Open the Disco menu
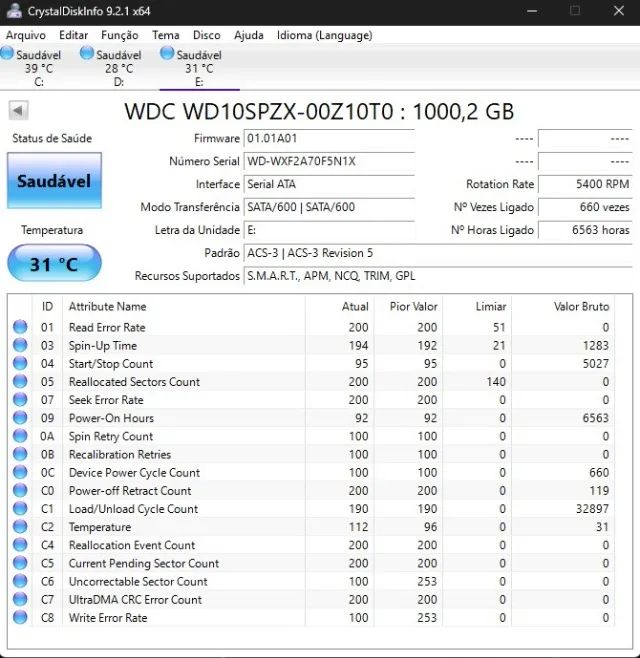 (206, 35)
